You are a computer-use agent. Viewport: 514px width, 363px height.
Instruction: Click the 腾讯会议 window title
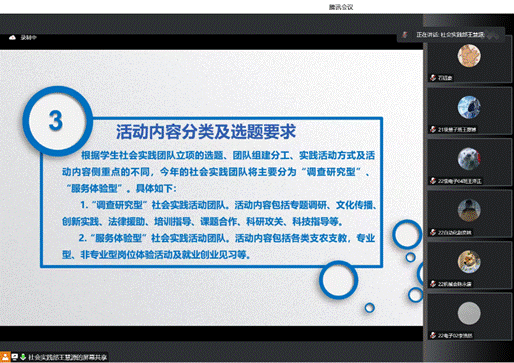[341, 7]
